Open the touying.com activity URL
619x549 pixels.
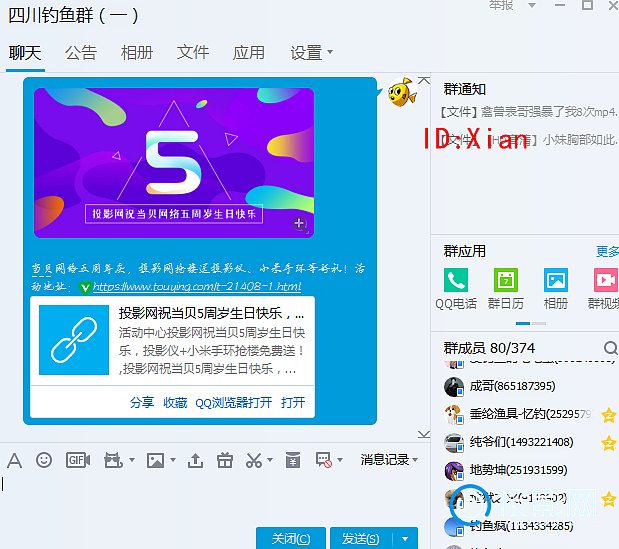[197, 287]
